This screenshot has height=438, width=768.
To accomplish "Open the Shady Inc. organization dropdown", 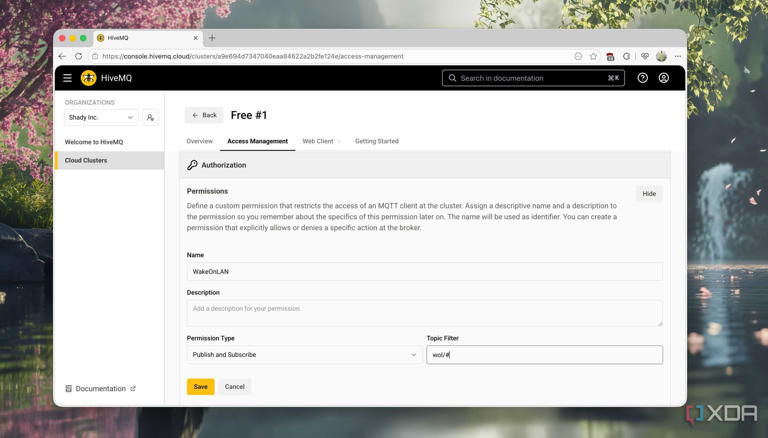I will pos(101,118).
